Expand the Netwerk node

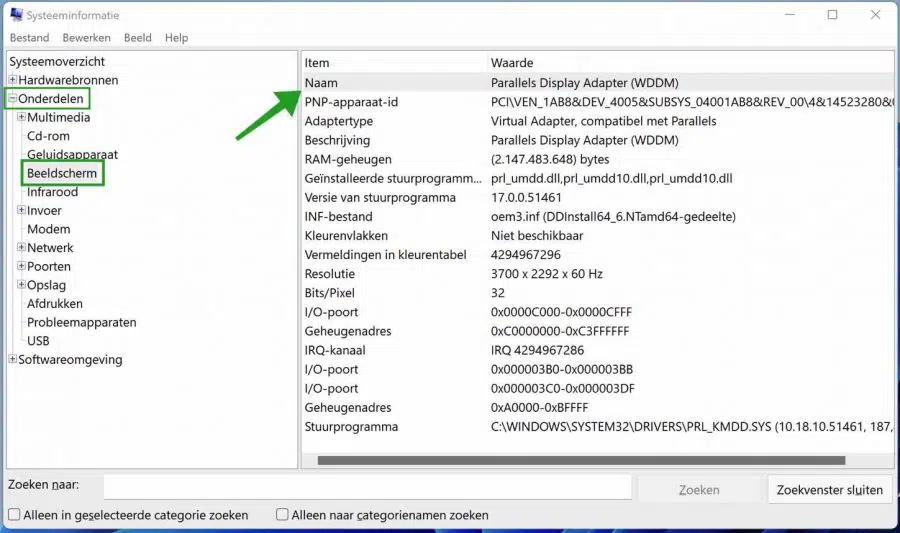[x=21, y=247]
